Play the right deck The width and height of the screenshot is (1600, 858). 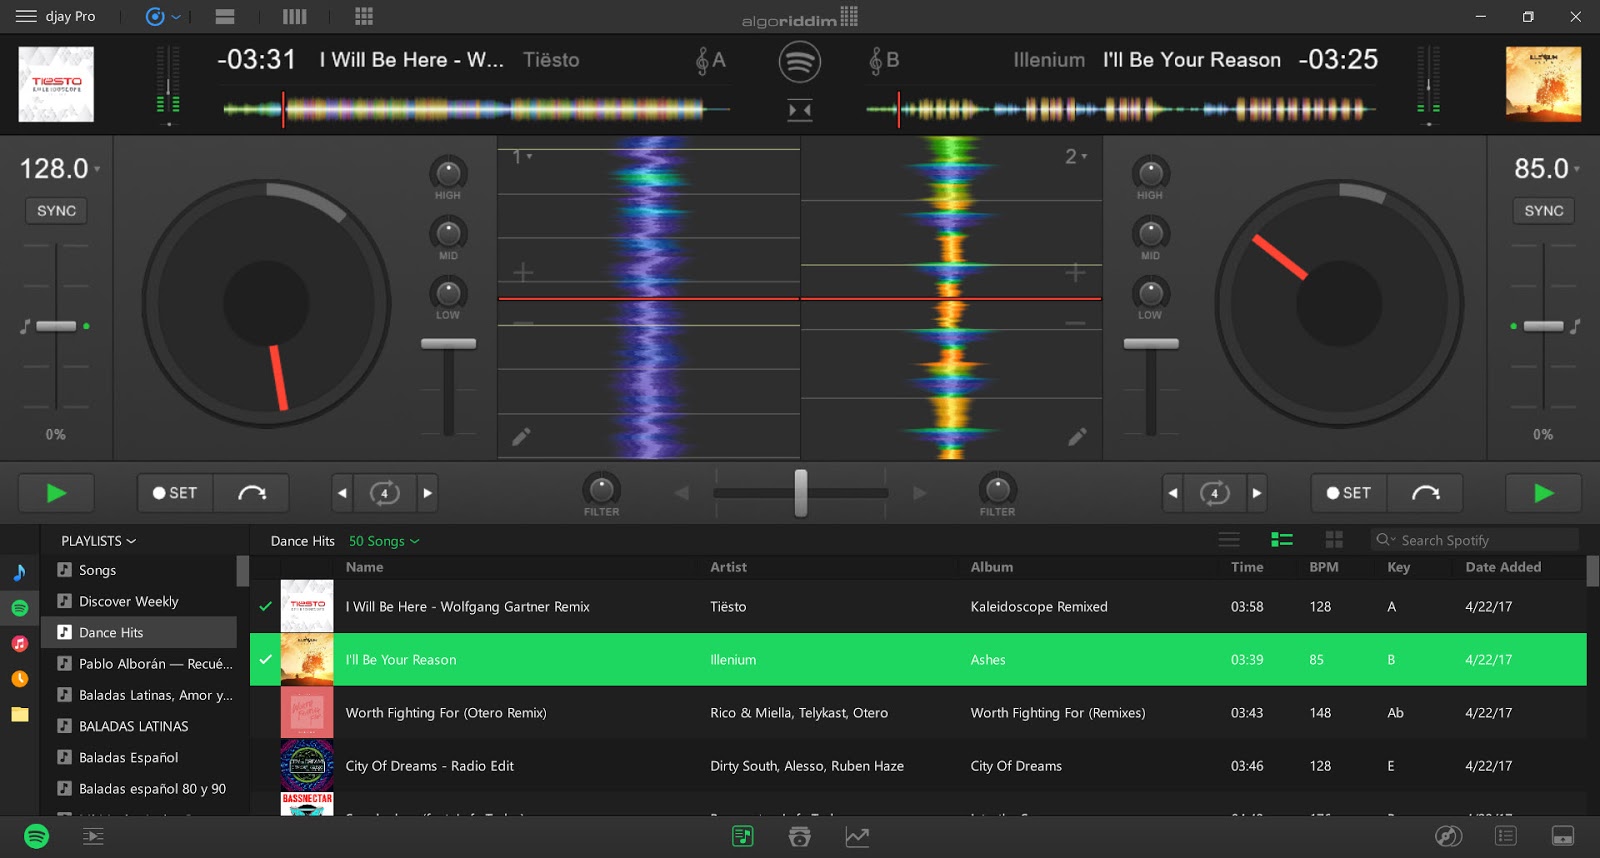(x=1544, y=493)
